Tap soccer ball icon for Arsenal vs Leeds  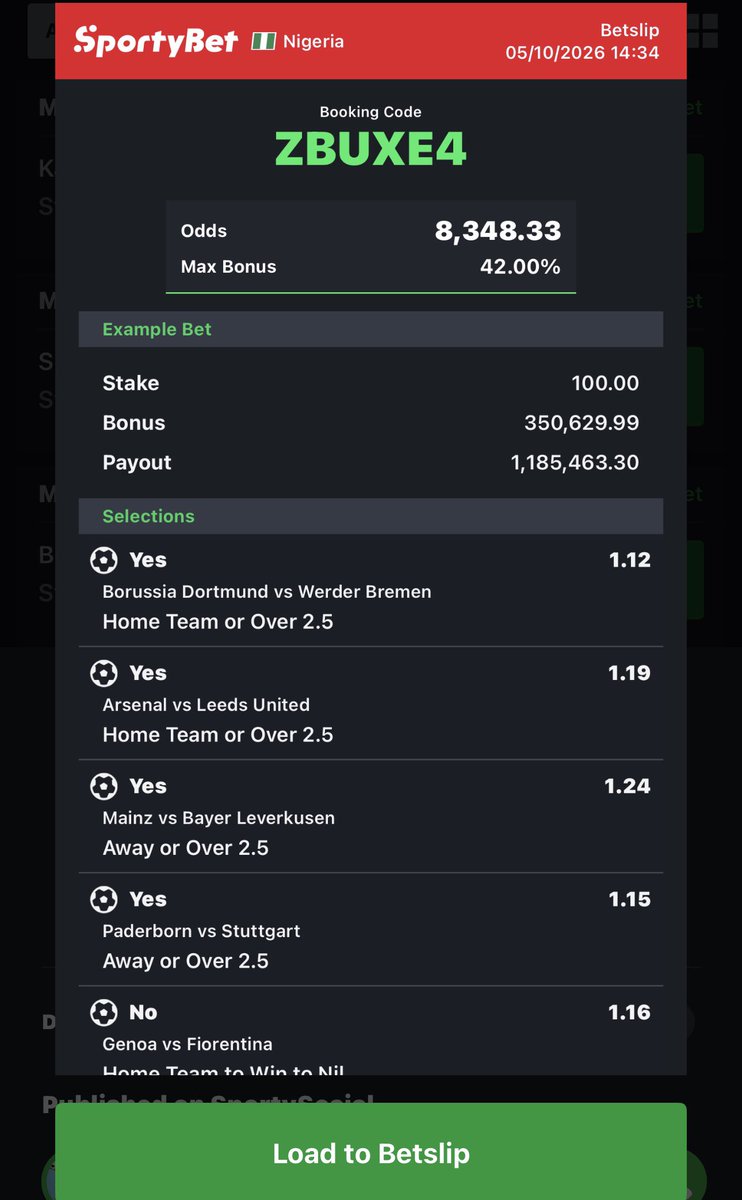click(104, 673)
